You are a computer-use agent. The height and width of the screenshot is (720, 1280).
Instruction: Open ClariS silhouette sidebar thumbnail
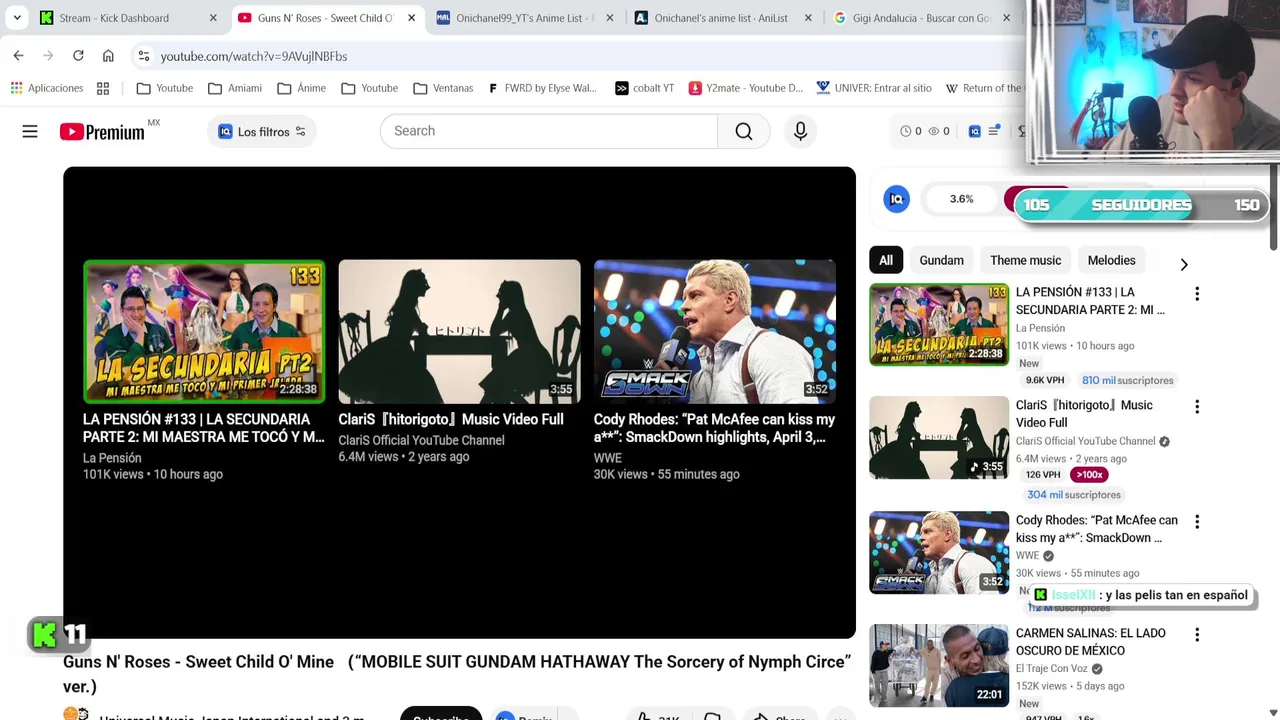(x=939, y=437)
